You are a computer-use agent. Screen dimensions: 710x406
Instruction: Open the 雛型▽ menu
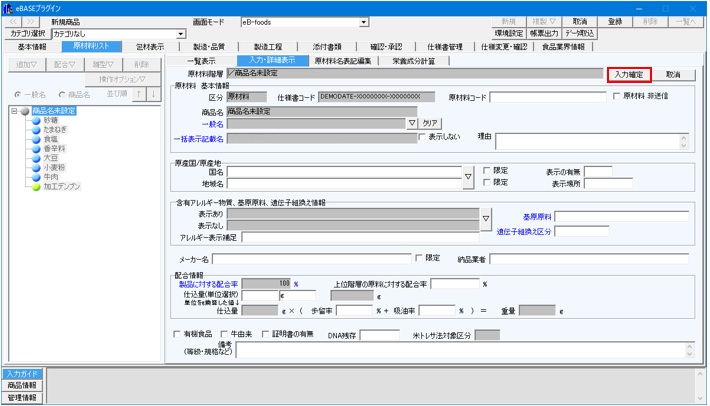click(x=103, y=65)
